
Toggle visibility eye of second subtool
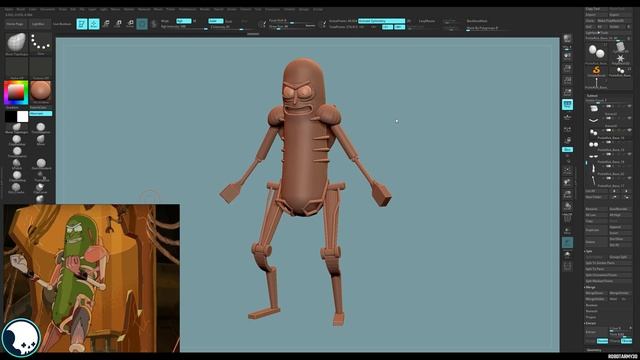[629, 118]
